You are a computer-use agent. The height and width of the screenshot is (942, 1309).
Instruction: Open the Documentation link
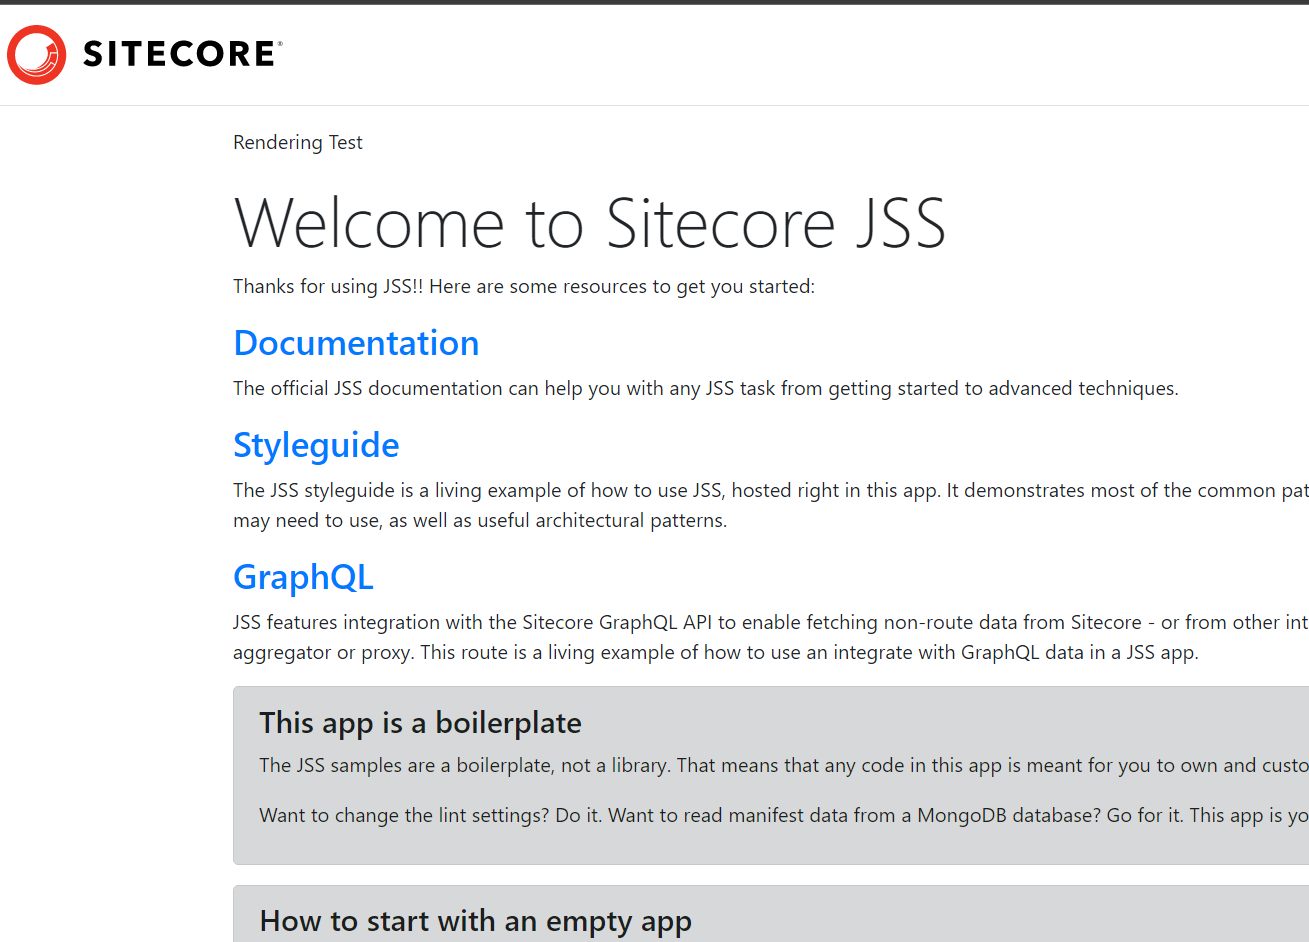356,343
